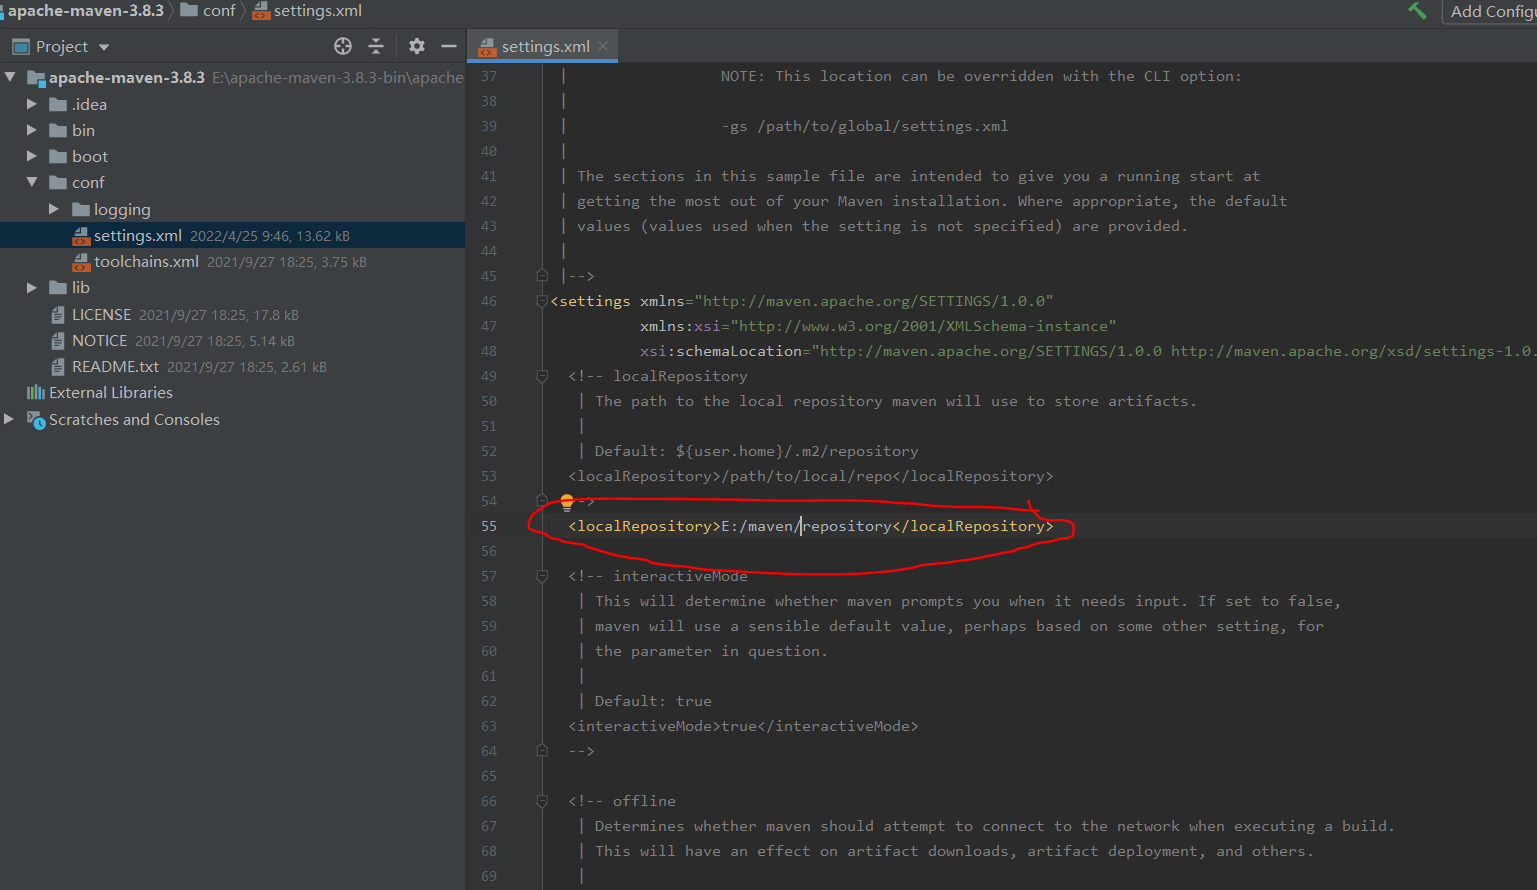Click line number 55 in the gutter
The width and height of the screenshot is (1537, 890).
pyautogui.click(x=488, y=526)
